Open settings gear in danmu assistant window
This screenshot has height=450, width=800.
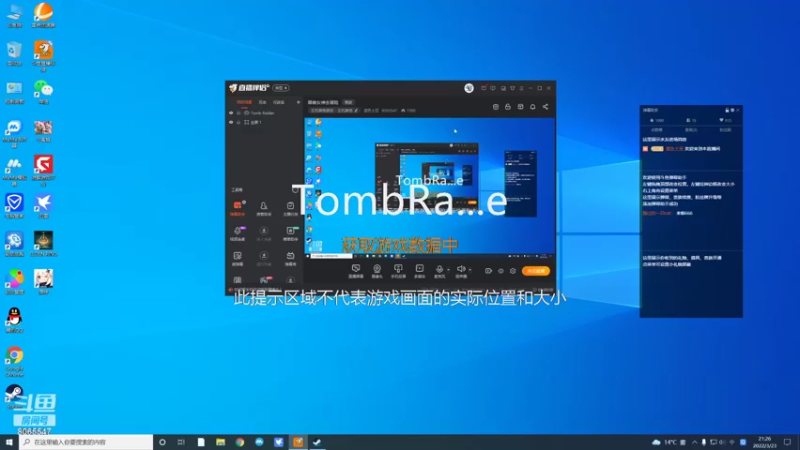click(x=733, y=110)
